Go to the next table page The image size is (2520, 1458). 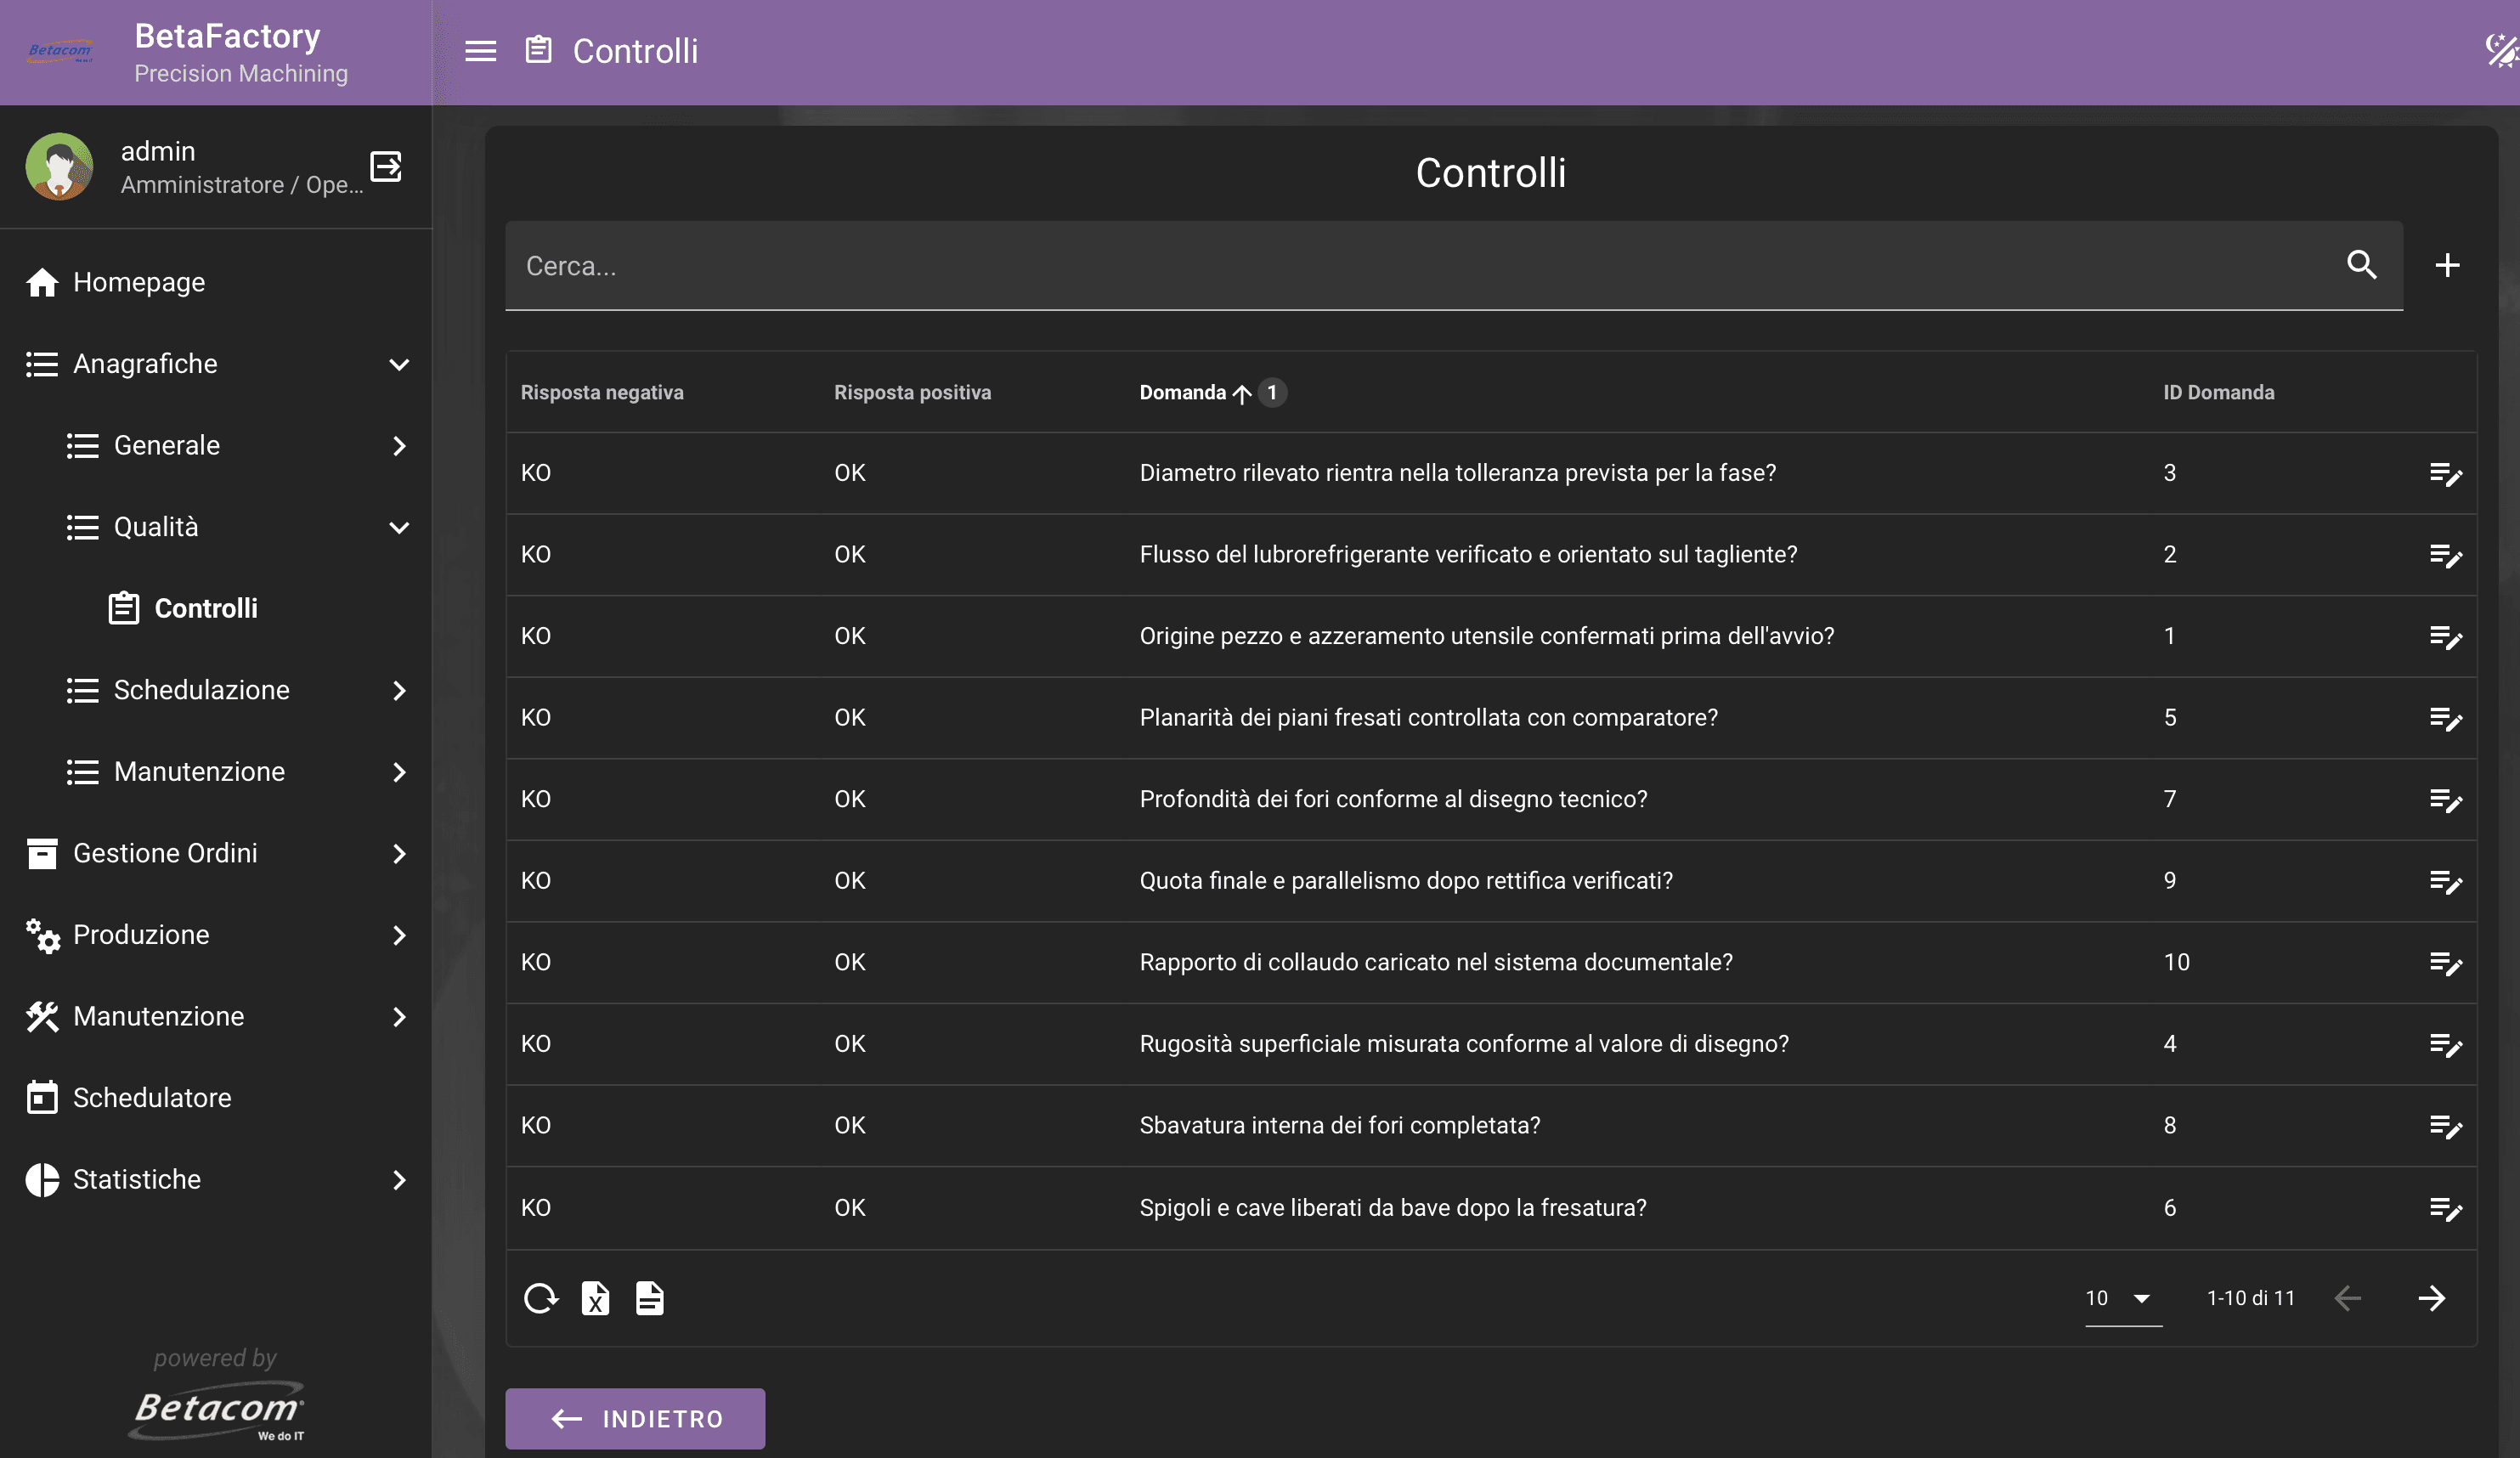pyautogui.click(x=2431, y=1298)
